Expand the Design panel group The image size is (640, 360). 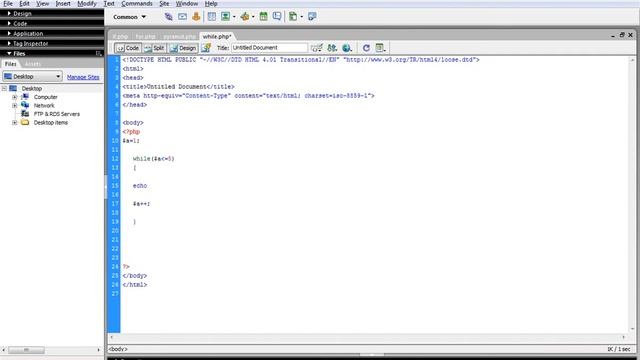tap(9, 13)
